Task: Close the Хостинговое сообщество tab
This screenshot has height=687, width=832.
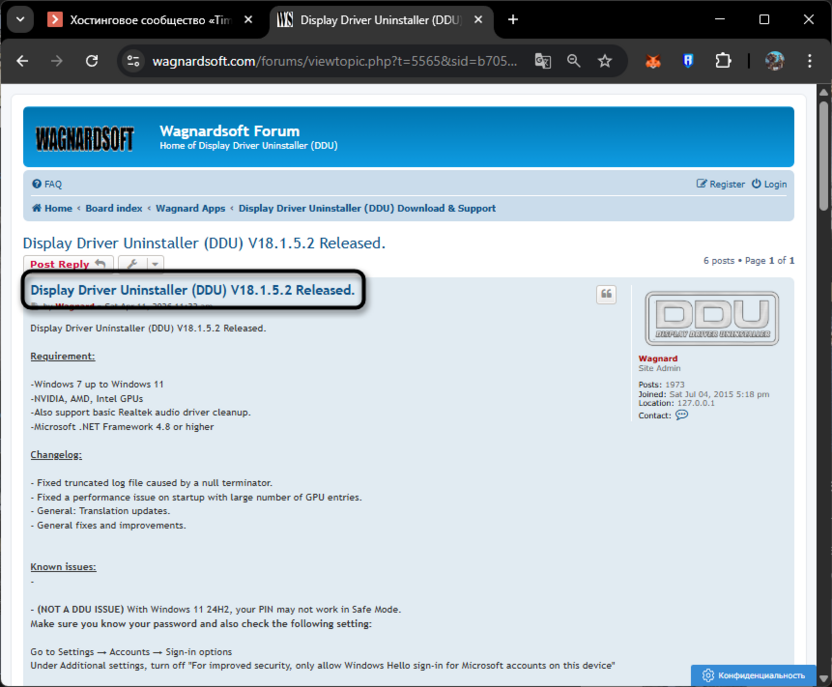Action: (x=248, y=20)
